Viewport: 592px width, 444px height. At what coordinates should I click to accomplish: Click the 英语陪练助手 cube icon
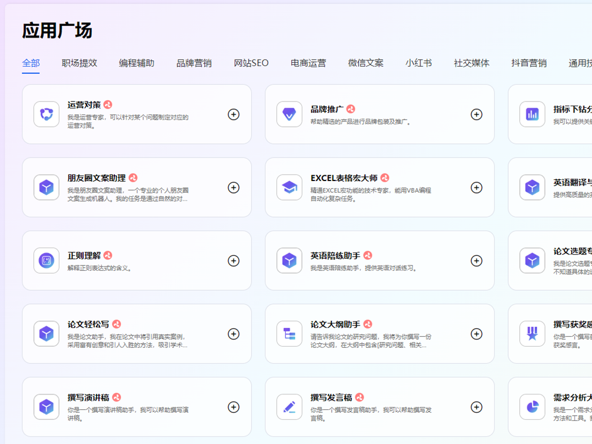tap(289, 261)
